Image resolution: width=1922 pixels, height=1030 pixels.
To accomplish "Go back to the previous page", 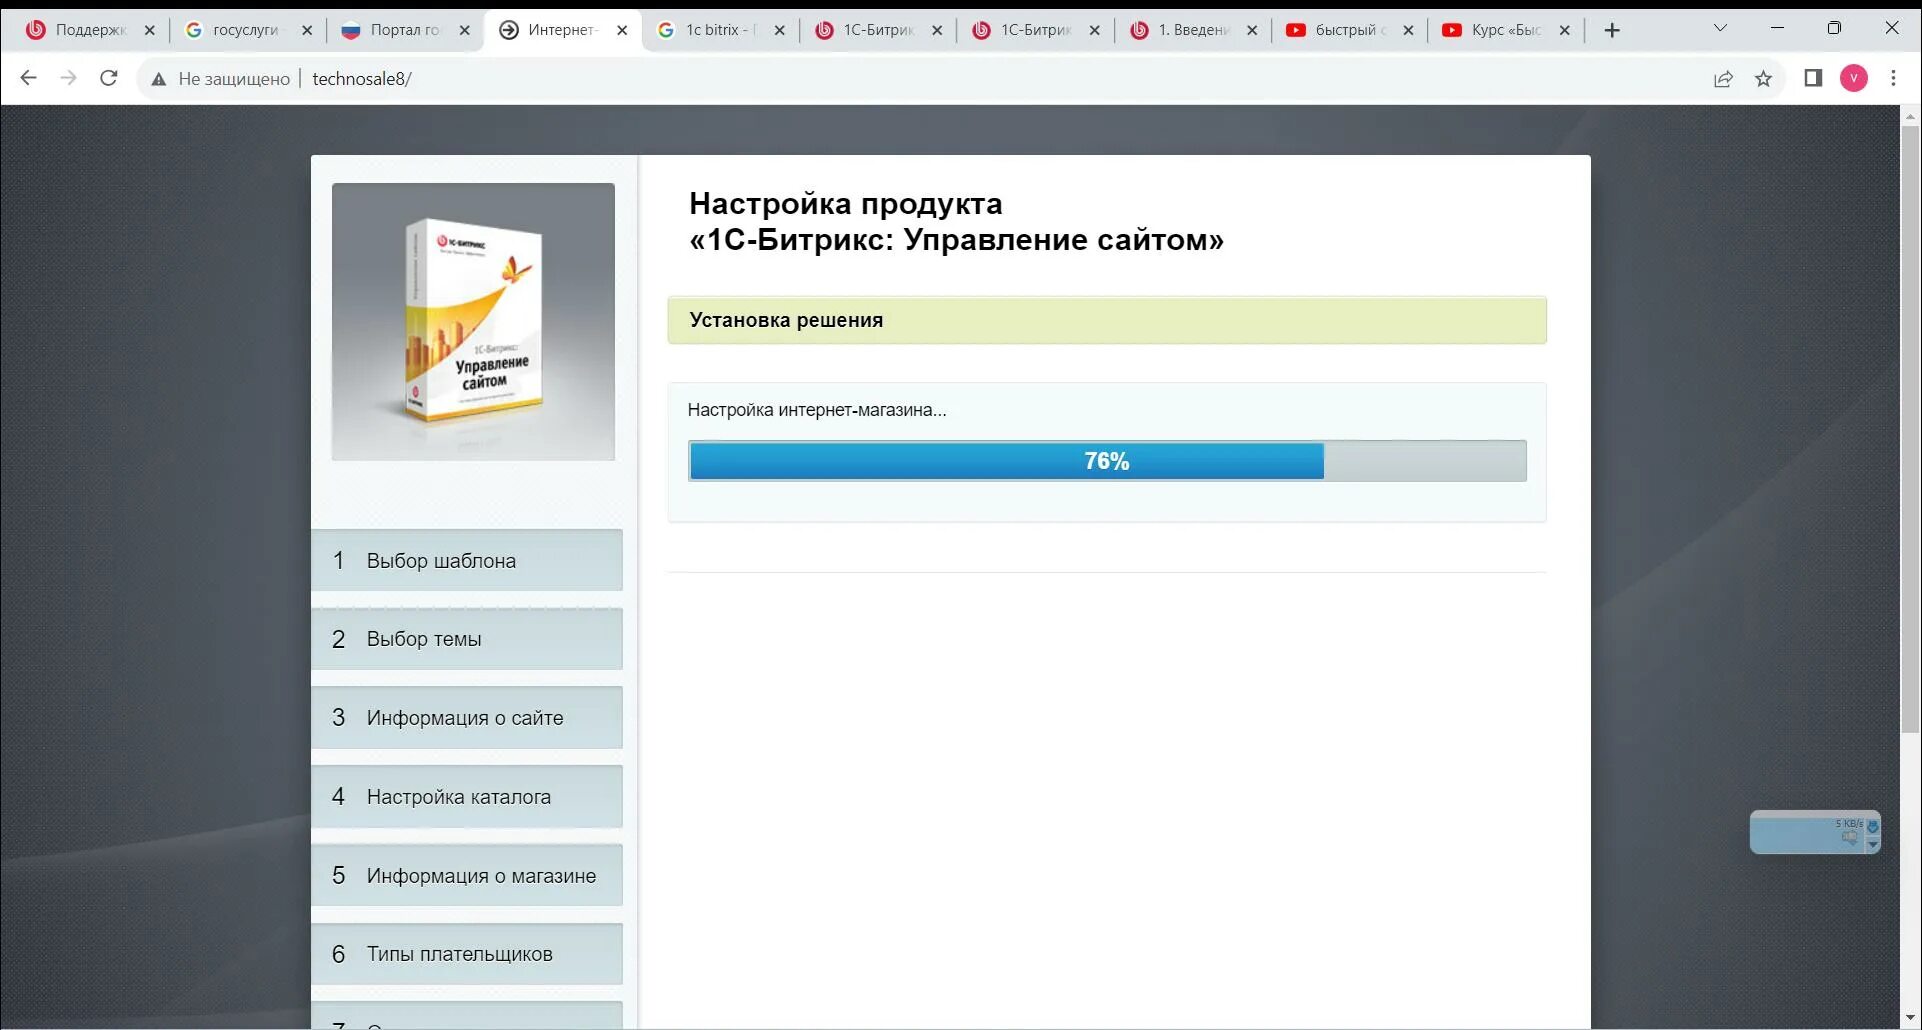I will point(28,78).
